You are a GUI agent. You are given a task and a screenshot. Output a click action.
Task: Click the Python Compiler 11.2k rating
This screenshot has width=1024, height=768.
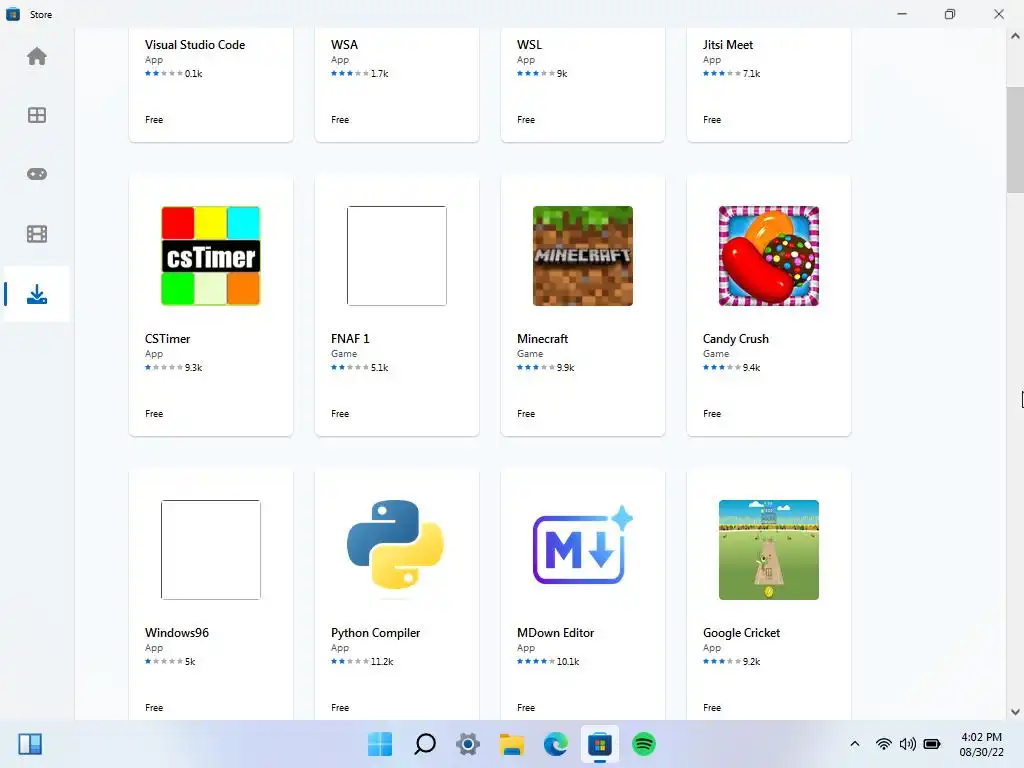tap(362, 662)
